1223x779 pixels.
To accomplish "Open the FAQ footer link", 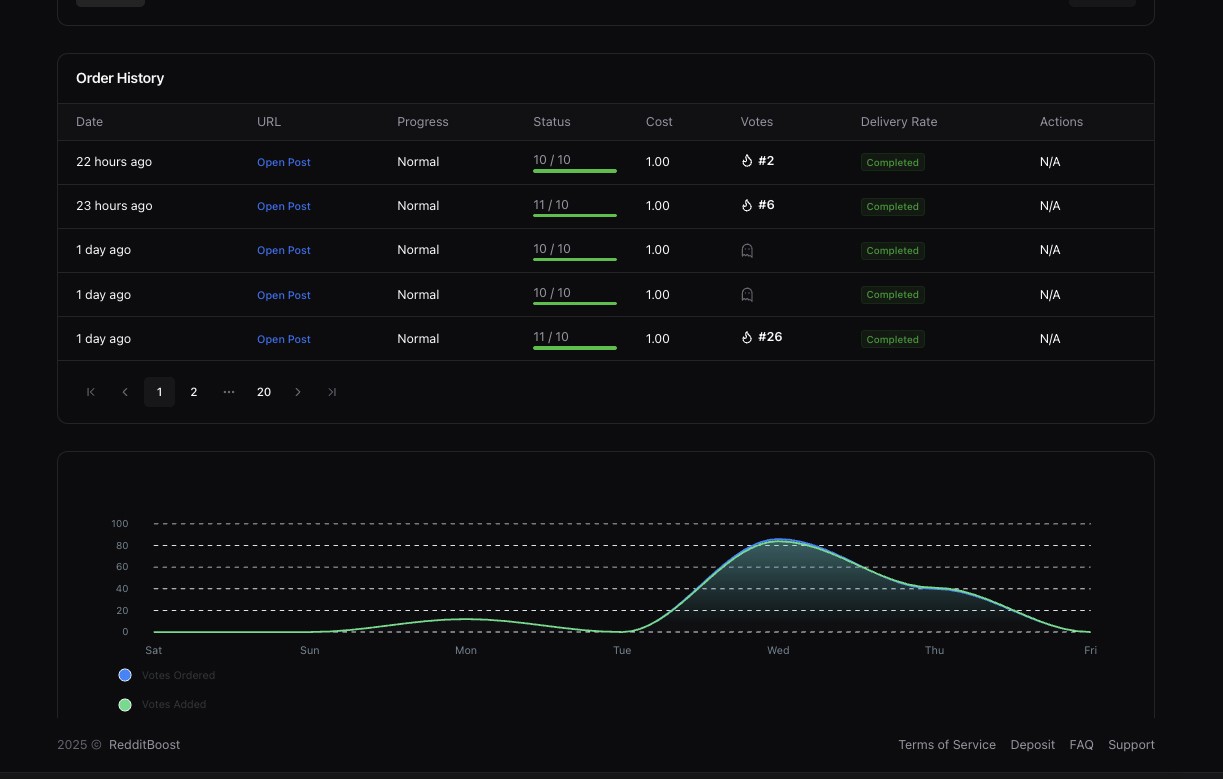I will click(1081, 745).
